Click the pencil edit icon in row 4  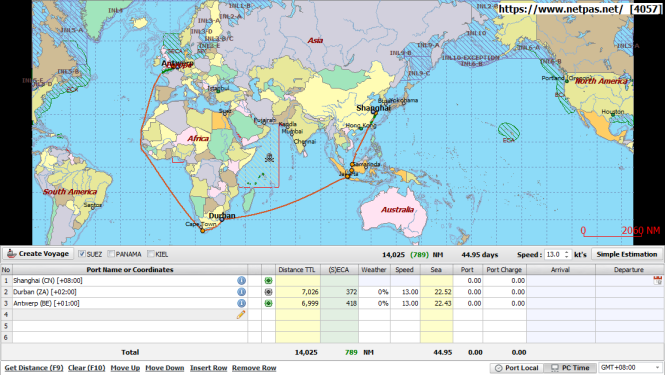(241, 315)
